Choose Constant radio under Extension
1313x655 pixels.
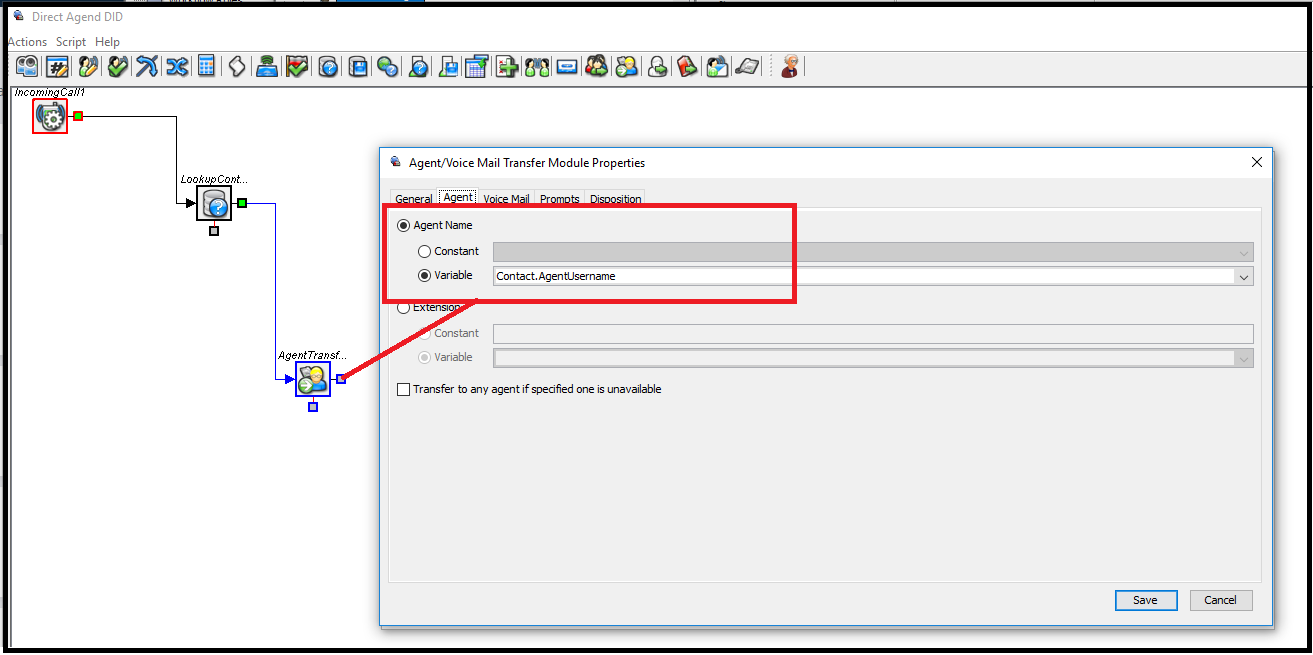click(x=425, y=333)
